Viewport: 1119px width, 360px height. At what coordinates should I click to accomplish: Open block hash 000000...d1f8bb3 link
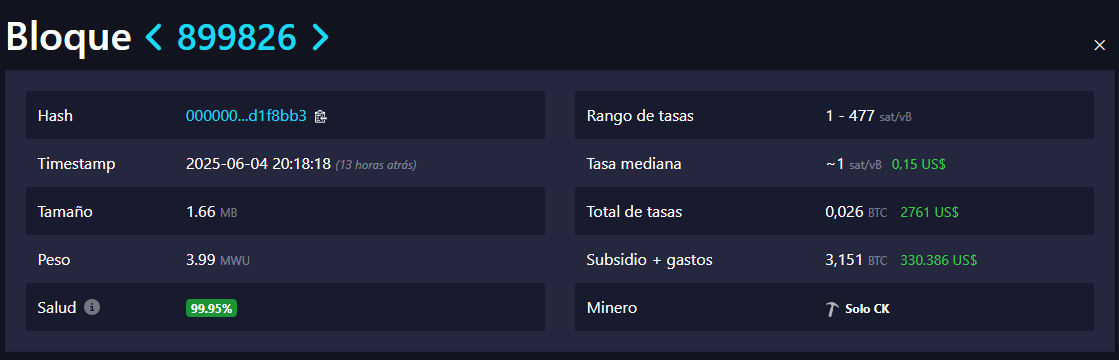coord(246,116)
